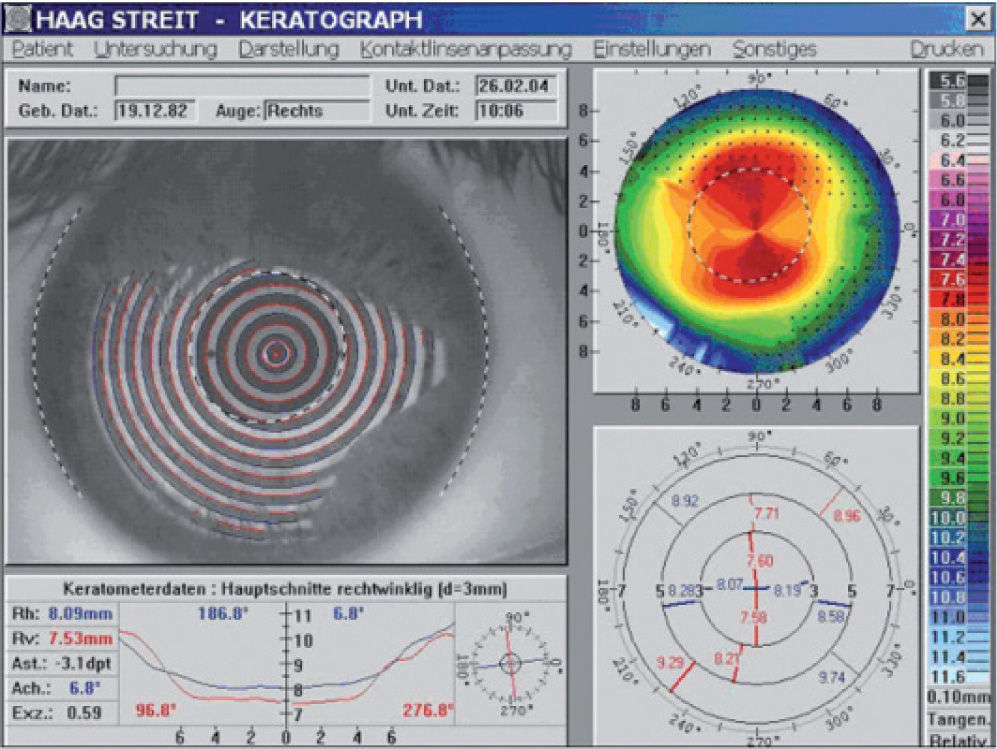The width and height of the screenshot is (997, 749).
Task: Click the Haag Streit application icon in title bar
Action: [x=19, y=18]
